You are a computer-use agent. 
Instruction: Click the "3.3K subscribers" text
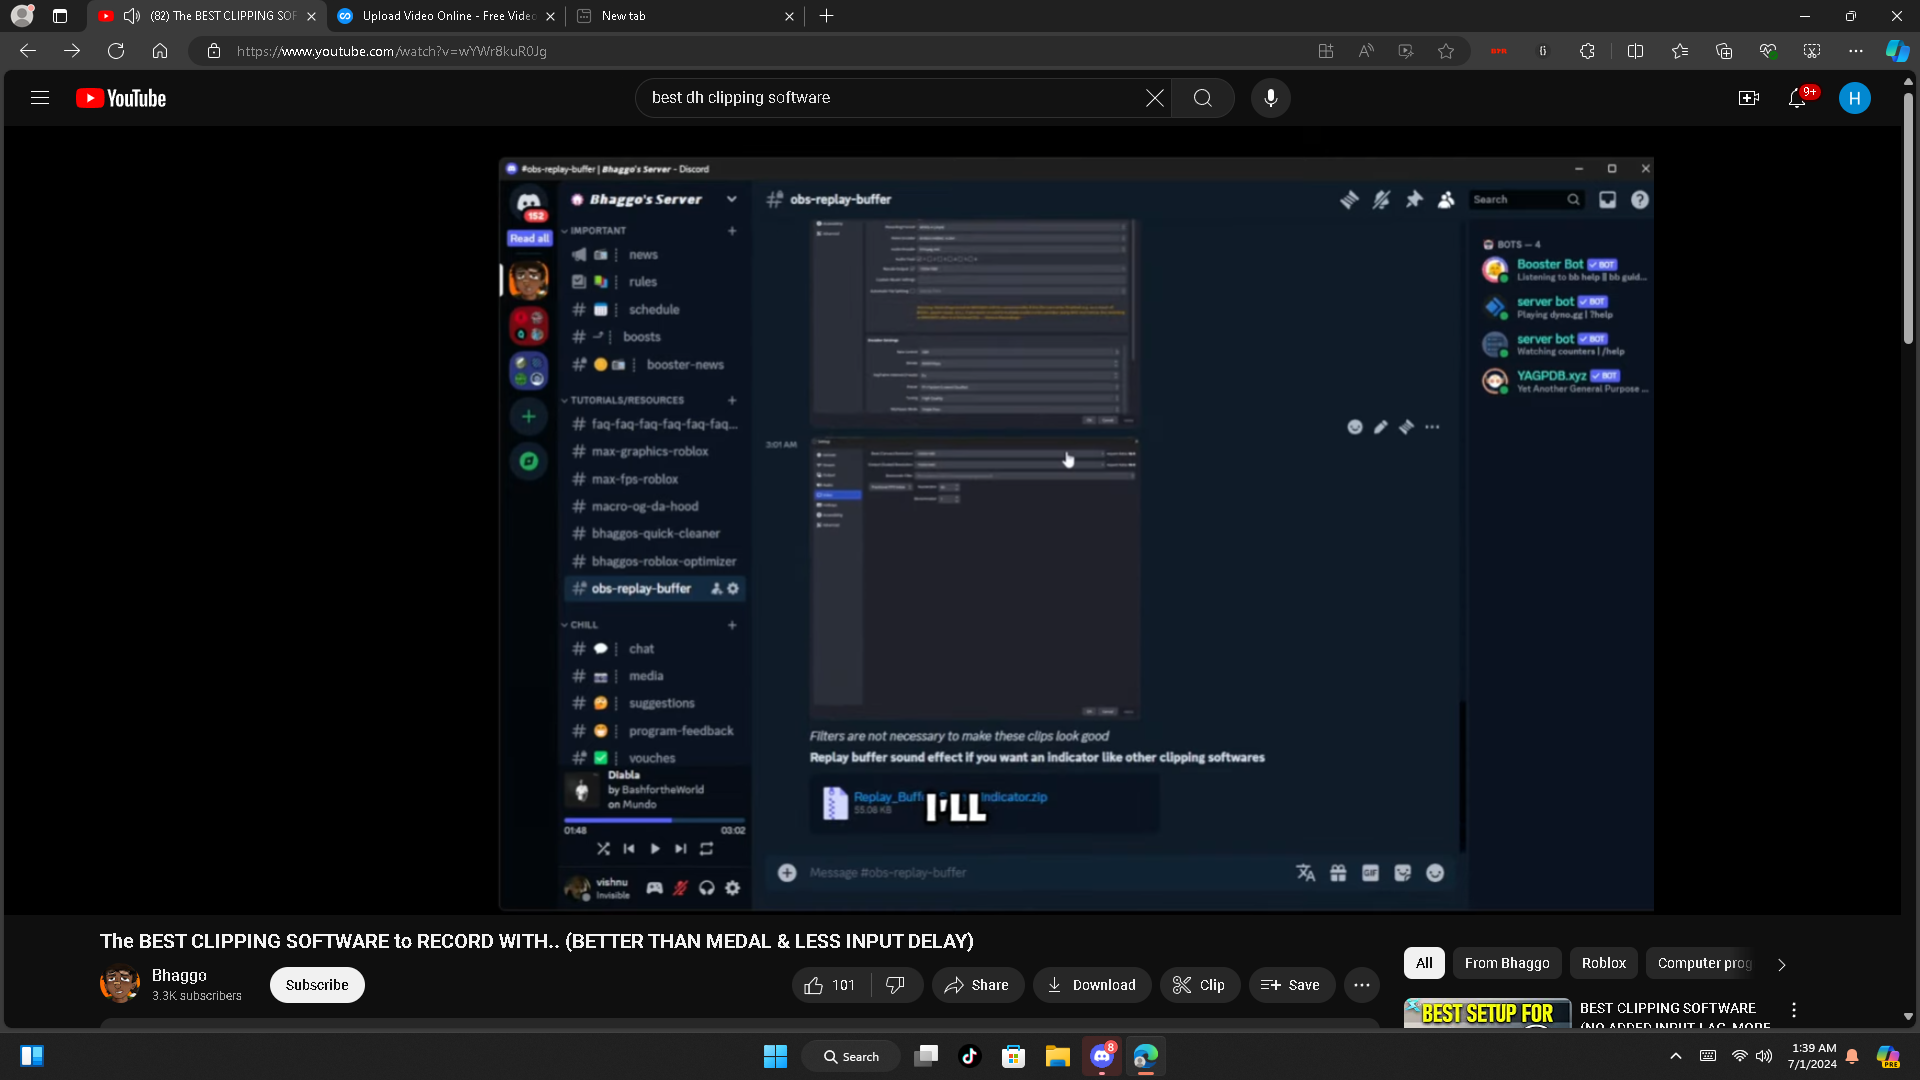(197, 996)
